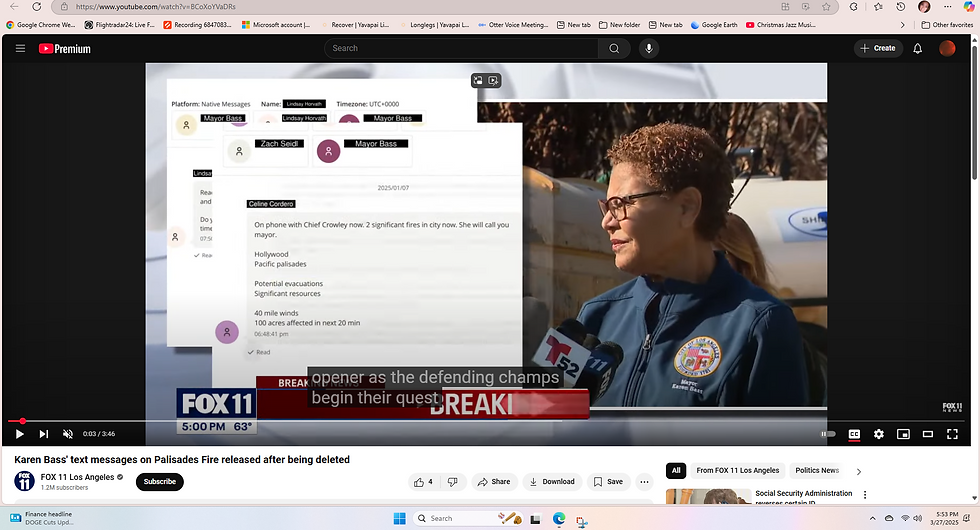Screen dimensions: 980x530
Task: Open Other favorites folder
Action: point(947,25)
